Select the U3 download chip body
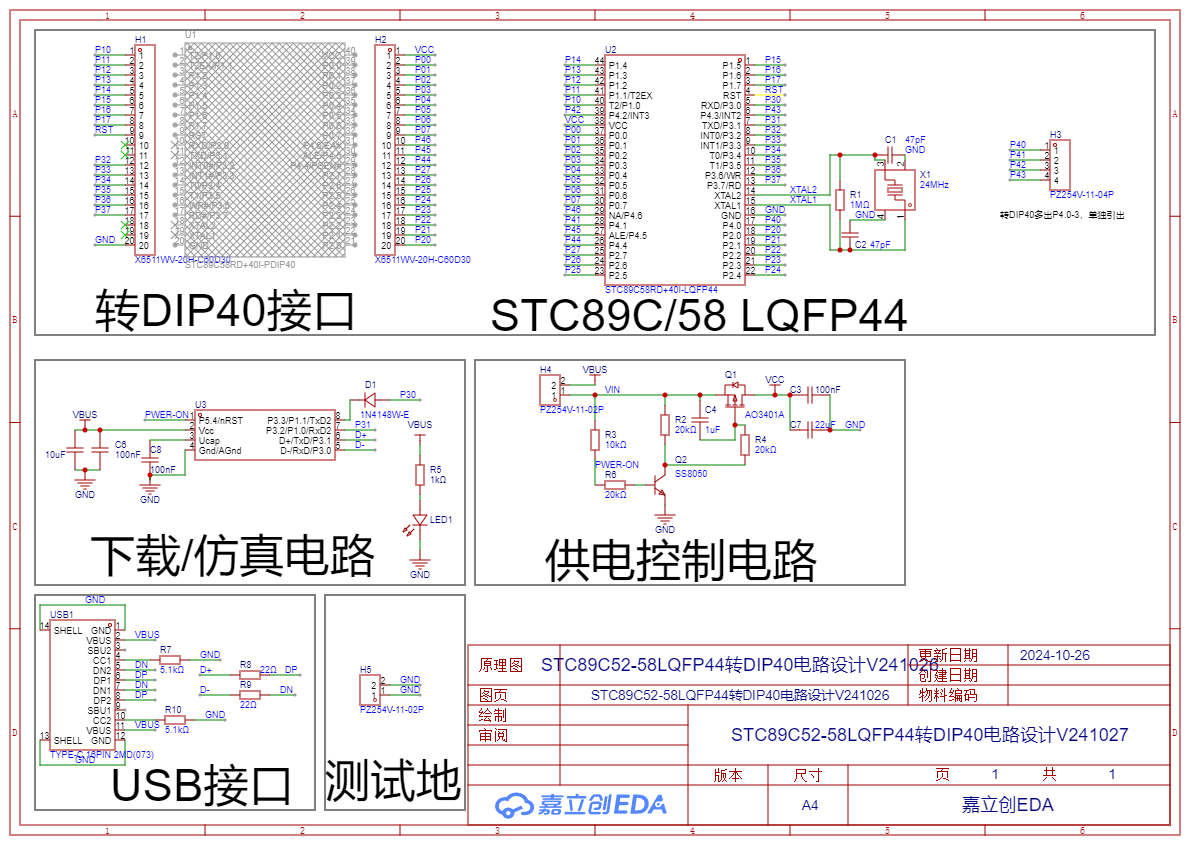Screen dimensions: 1190x845 click(265, 435)
